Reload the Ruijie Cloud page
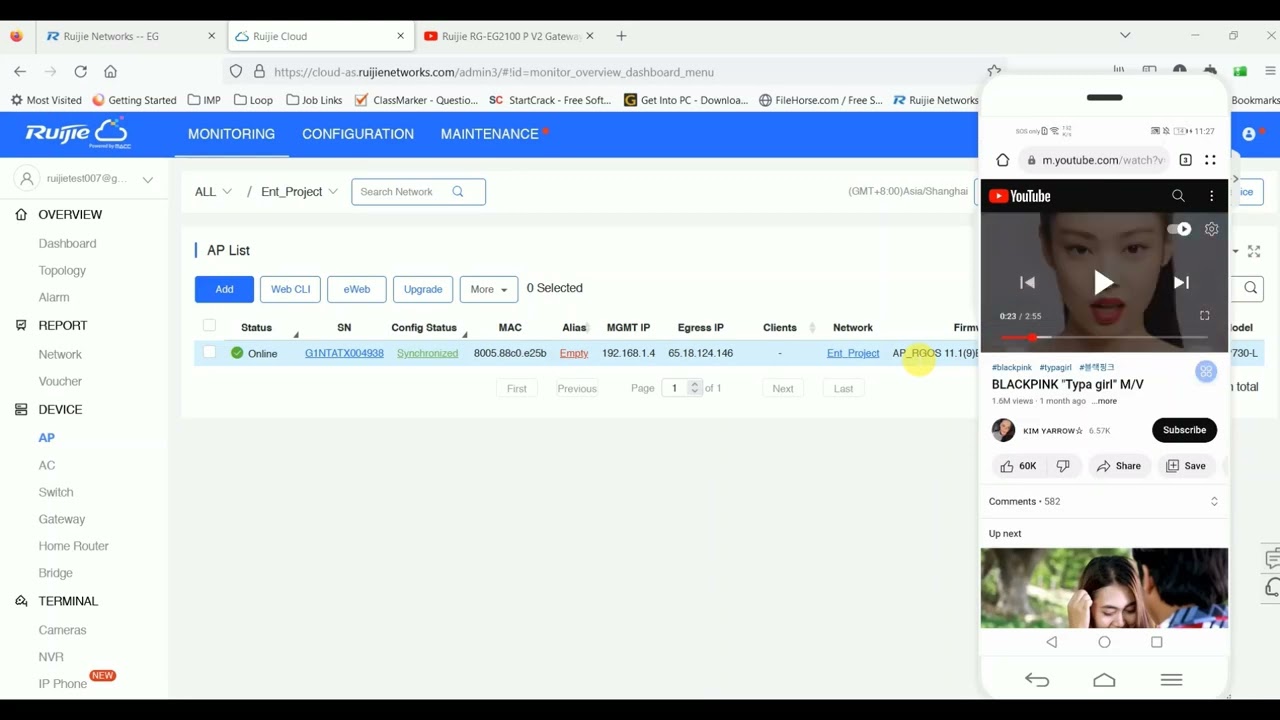 click(80, 72)
